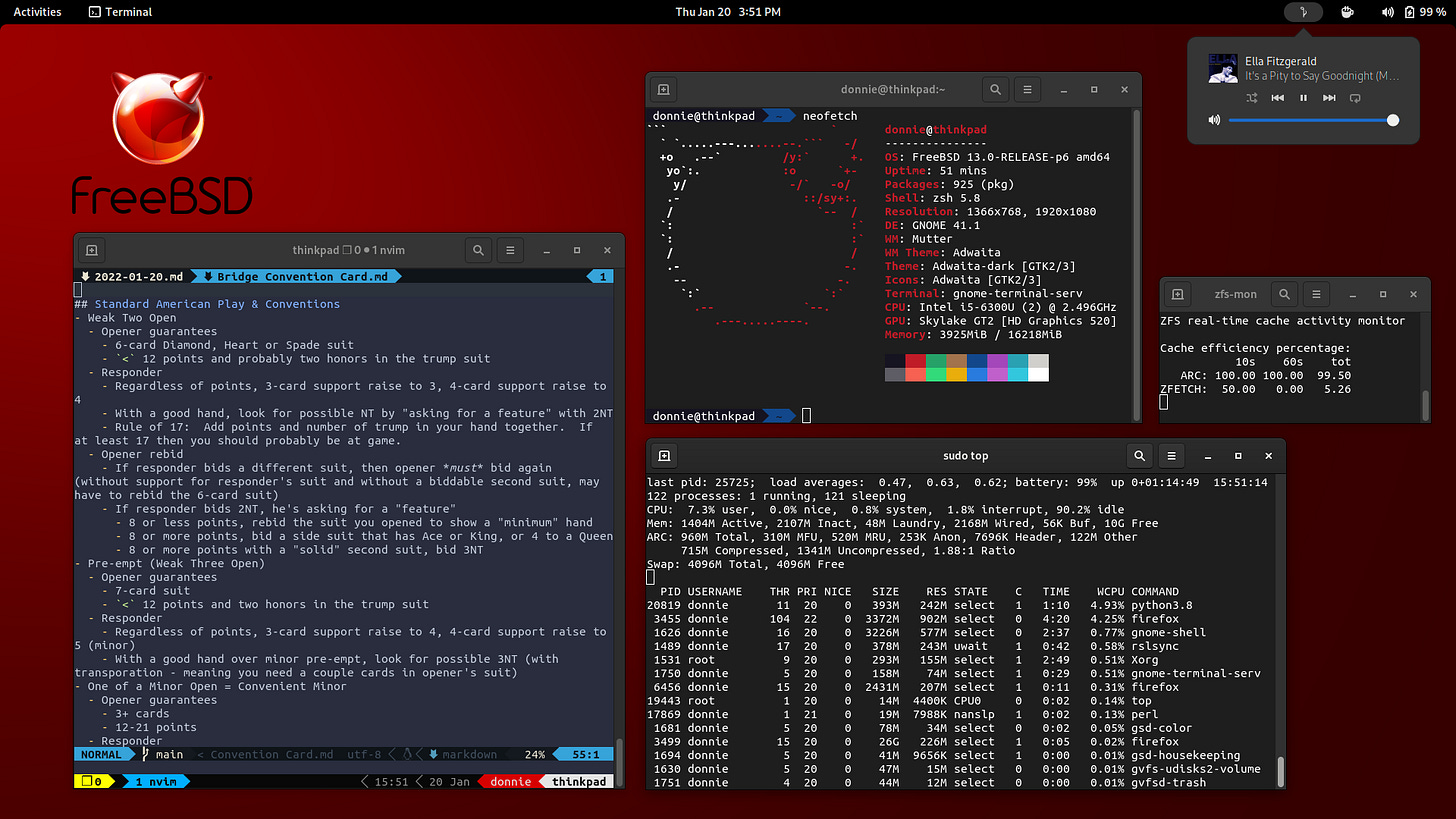
Task: Open the clock showing Thu Jan 20
Action: pos(727,12)
